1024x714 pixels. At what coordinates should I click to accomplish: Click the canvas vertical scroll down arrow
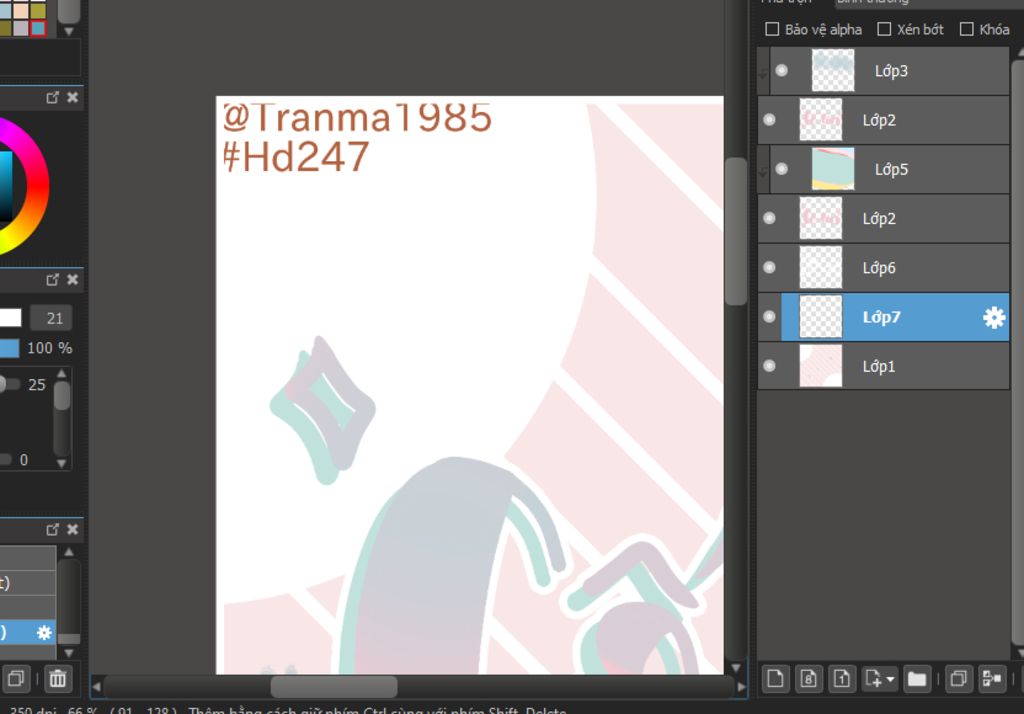click(x=736, y=668)
